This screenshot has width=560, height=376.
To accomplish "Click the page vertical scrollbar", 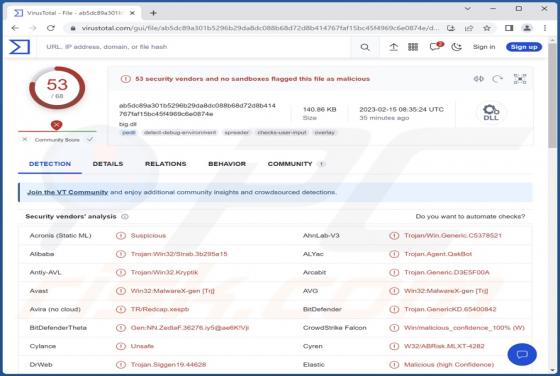I will pos(552,207).
